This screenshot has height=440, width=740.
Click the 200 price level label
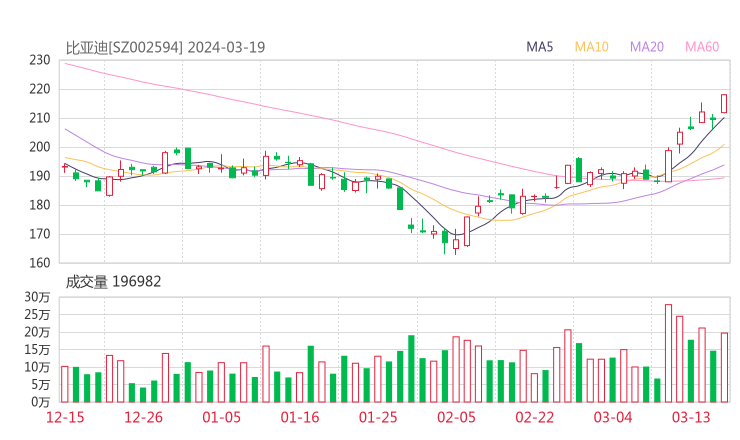39,147
